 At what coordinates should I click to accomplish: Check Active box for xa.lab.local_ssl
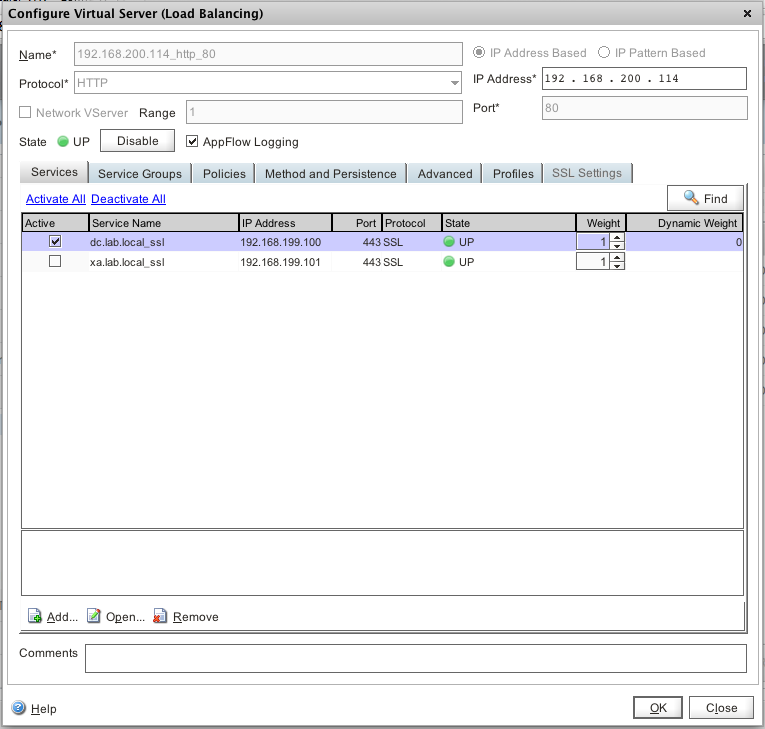55,262
